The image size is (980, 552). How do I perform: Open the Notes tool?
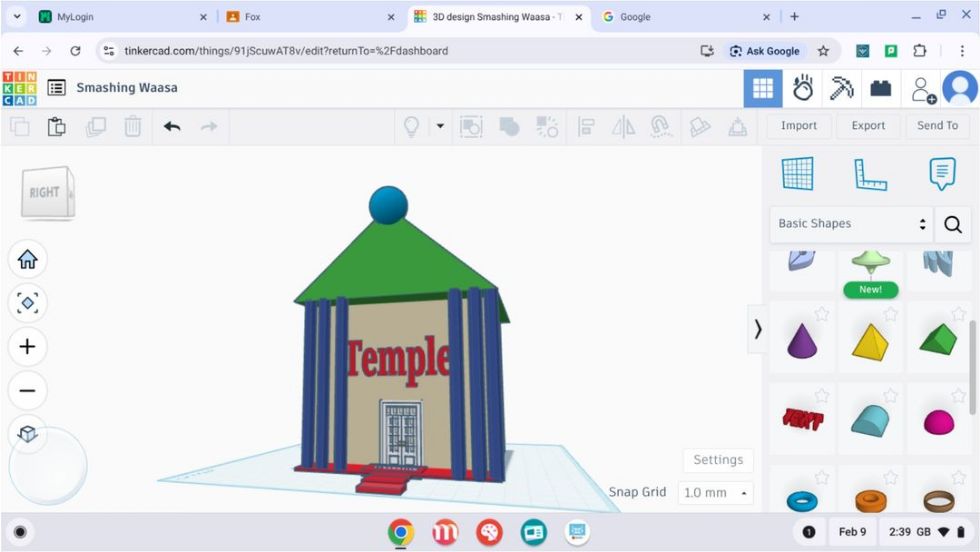pos(941,174)
